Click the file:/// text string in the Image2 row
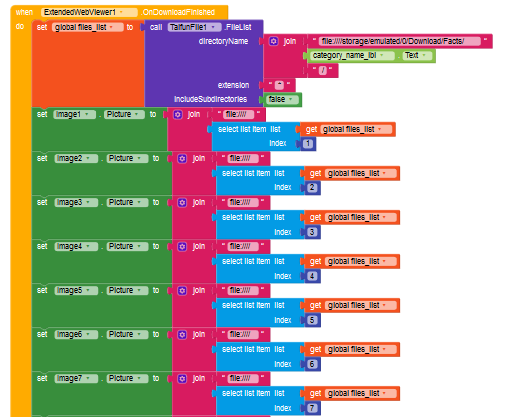Image resolution: width=512 pixels, height=417 pixels. 243,159
